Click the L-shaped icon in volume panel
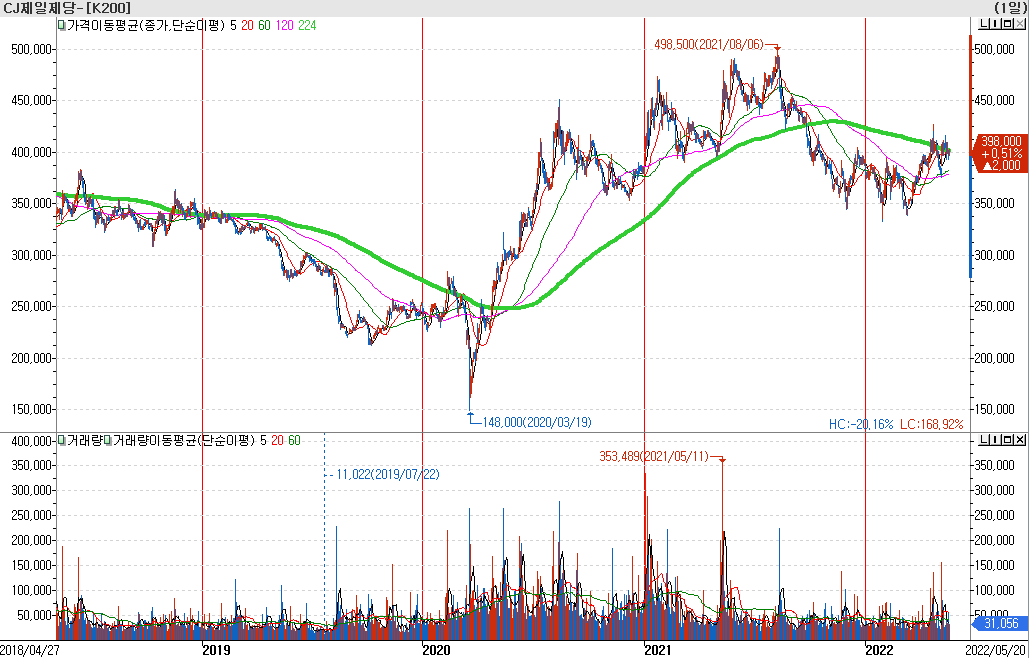Viewport: 1030px width, 658px height. coord(983,439)
